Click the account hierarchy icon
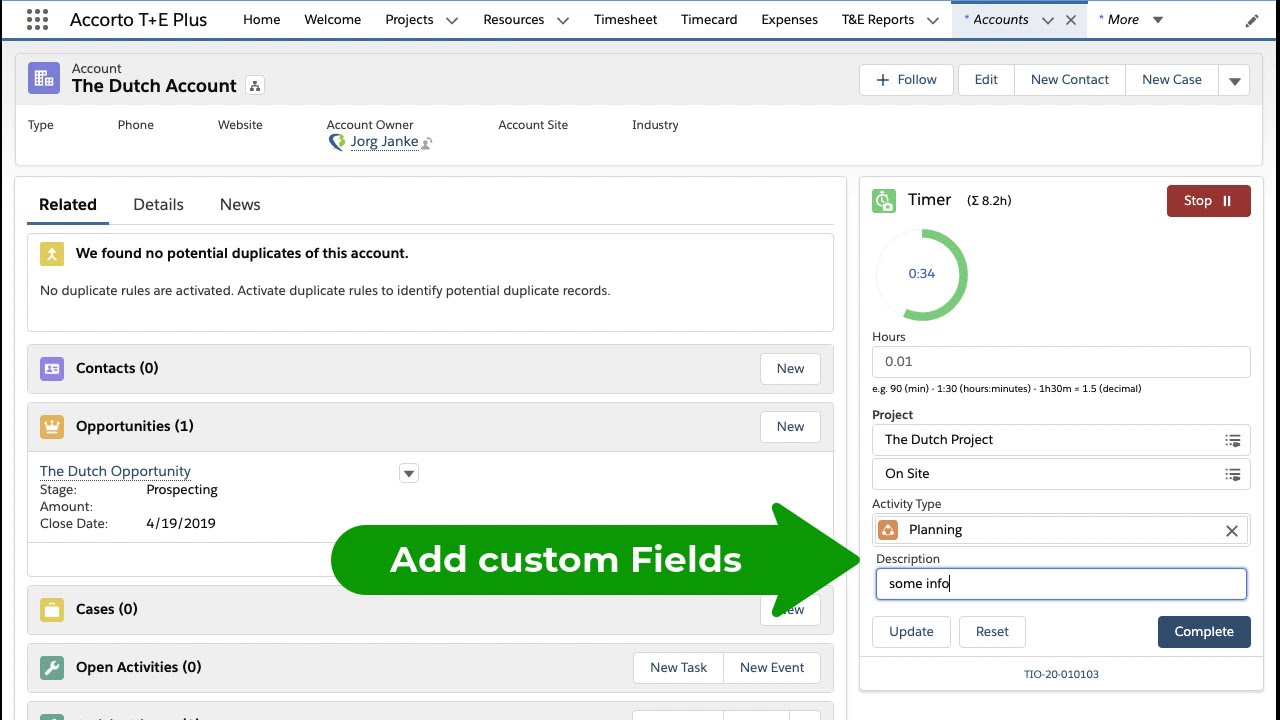The width and height of the screenshot is (1280, 720). (255, 86)
